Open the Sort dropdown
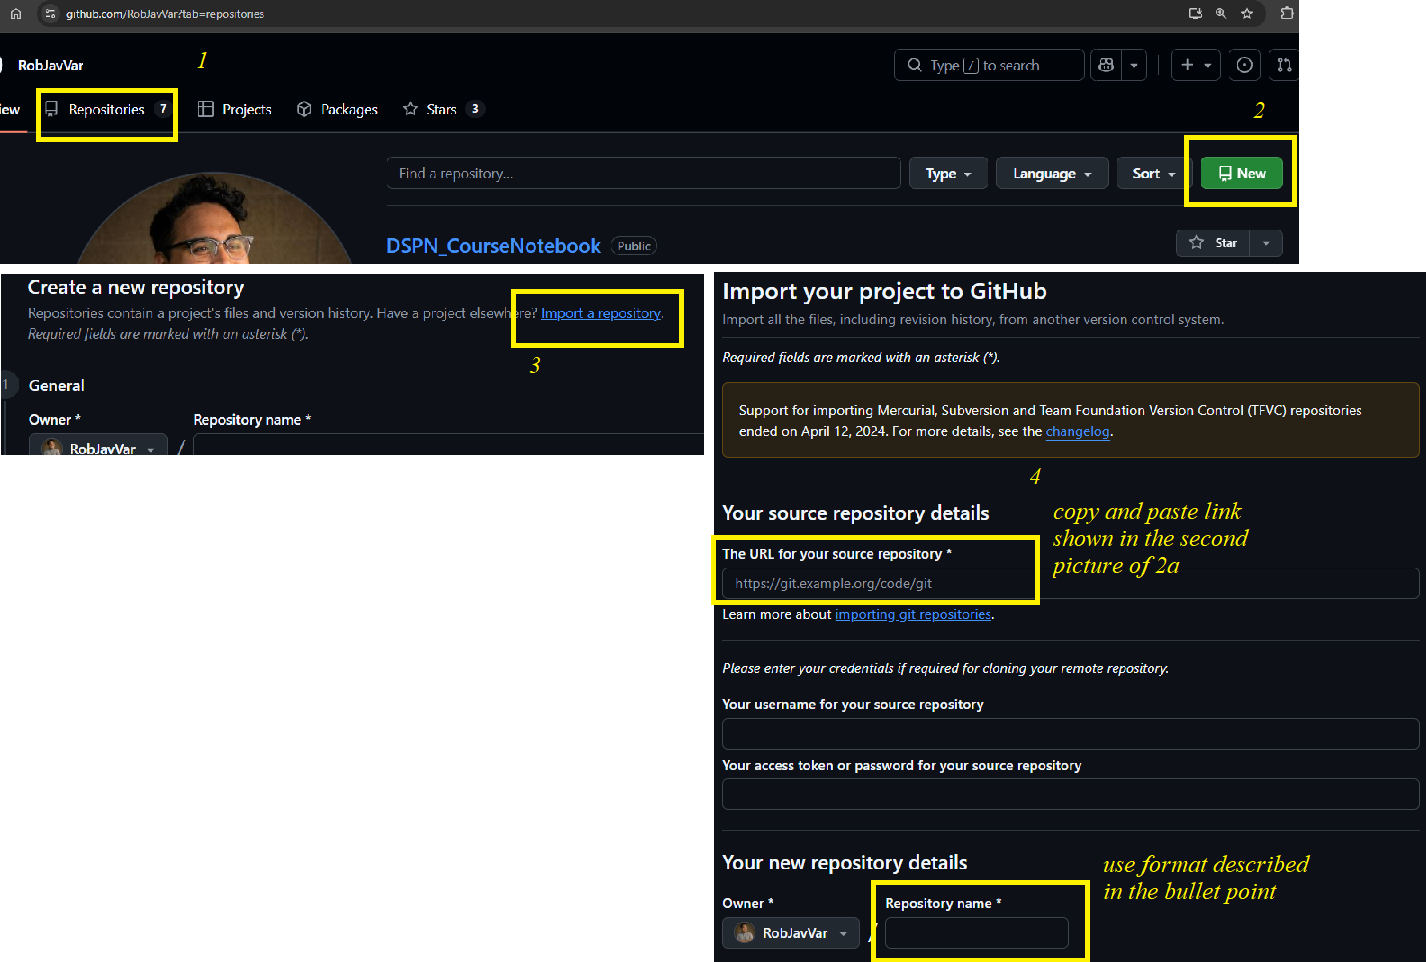The height and width of the screenshot is (962, 1426). (x=1151, y=173)
